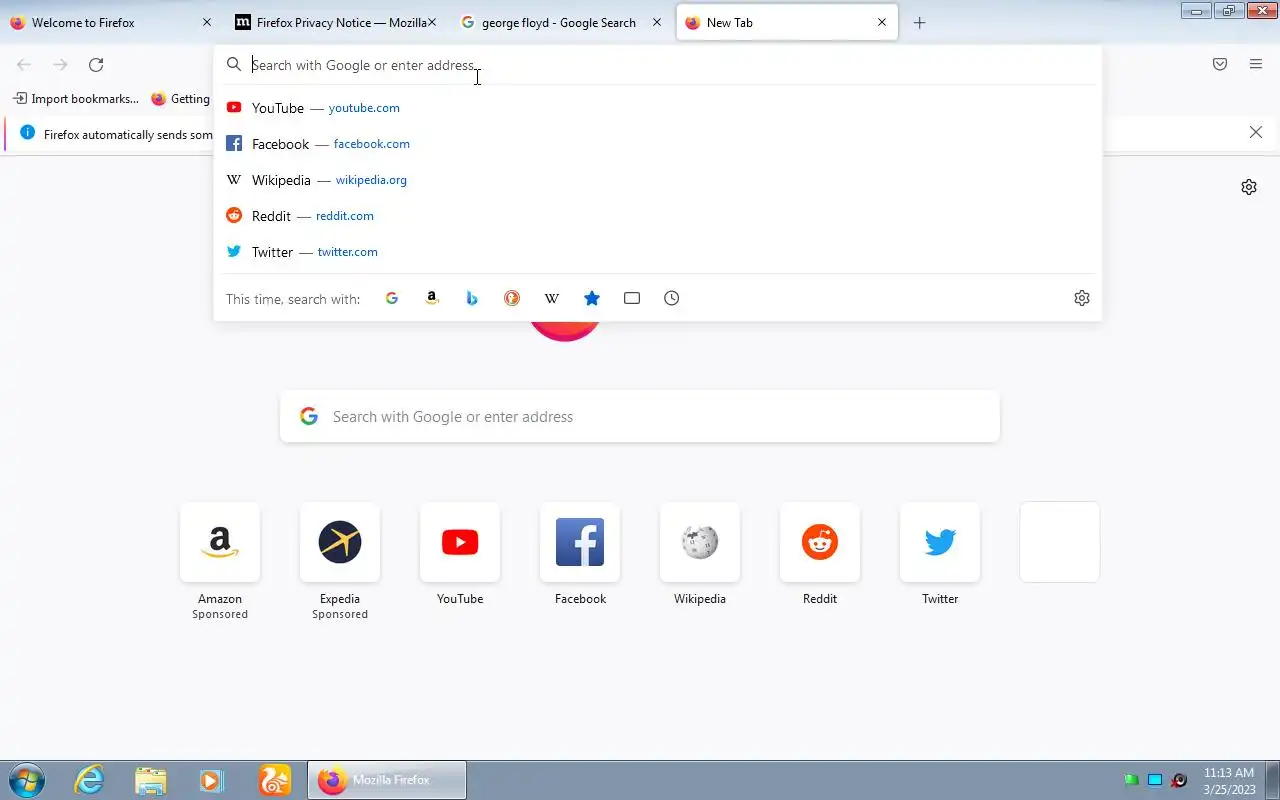Choose Twitter suggestion in address dropdown
The height and width of the screenshot is (800, 1280).
(x=658, y=252)
